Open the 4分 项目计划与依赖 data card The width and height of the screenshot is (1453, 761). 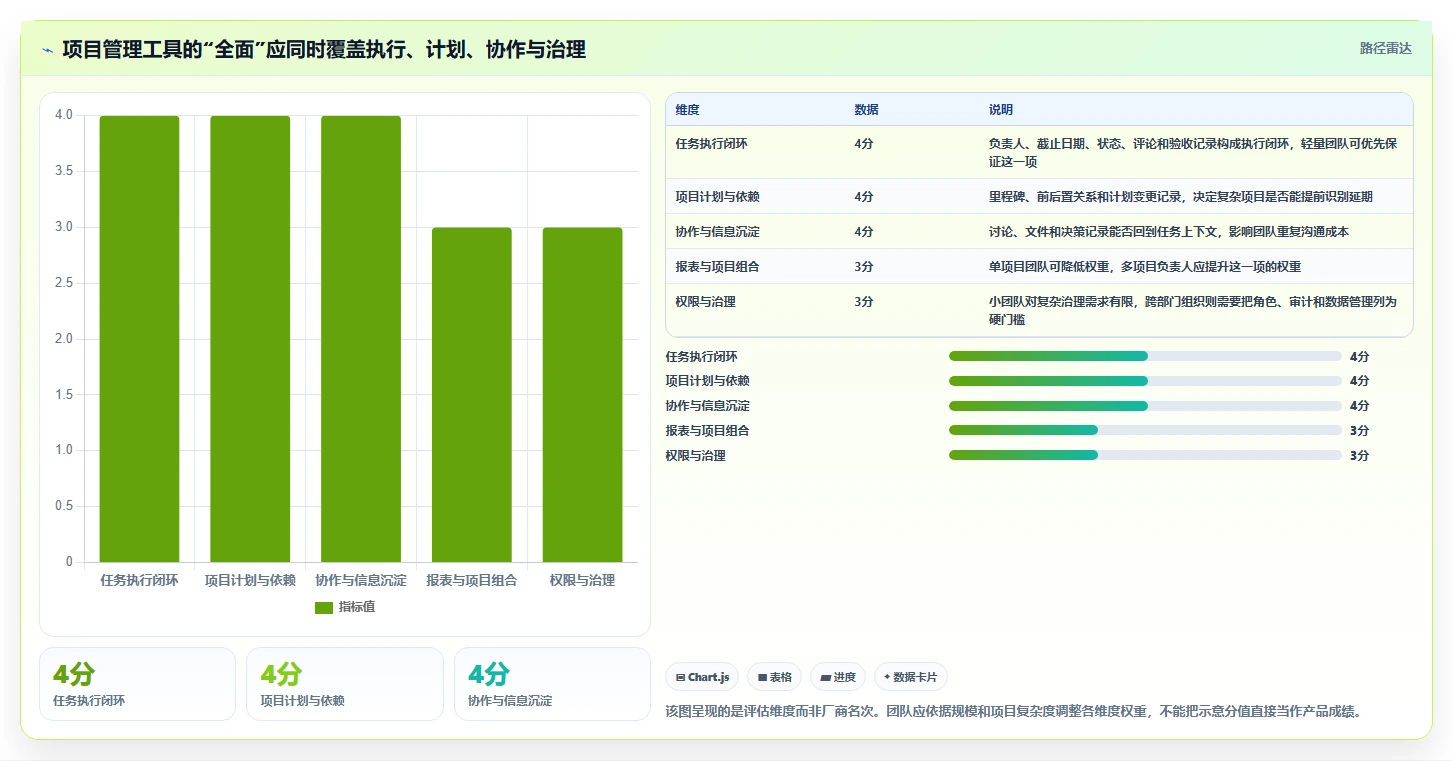pos(344,684)
